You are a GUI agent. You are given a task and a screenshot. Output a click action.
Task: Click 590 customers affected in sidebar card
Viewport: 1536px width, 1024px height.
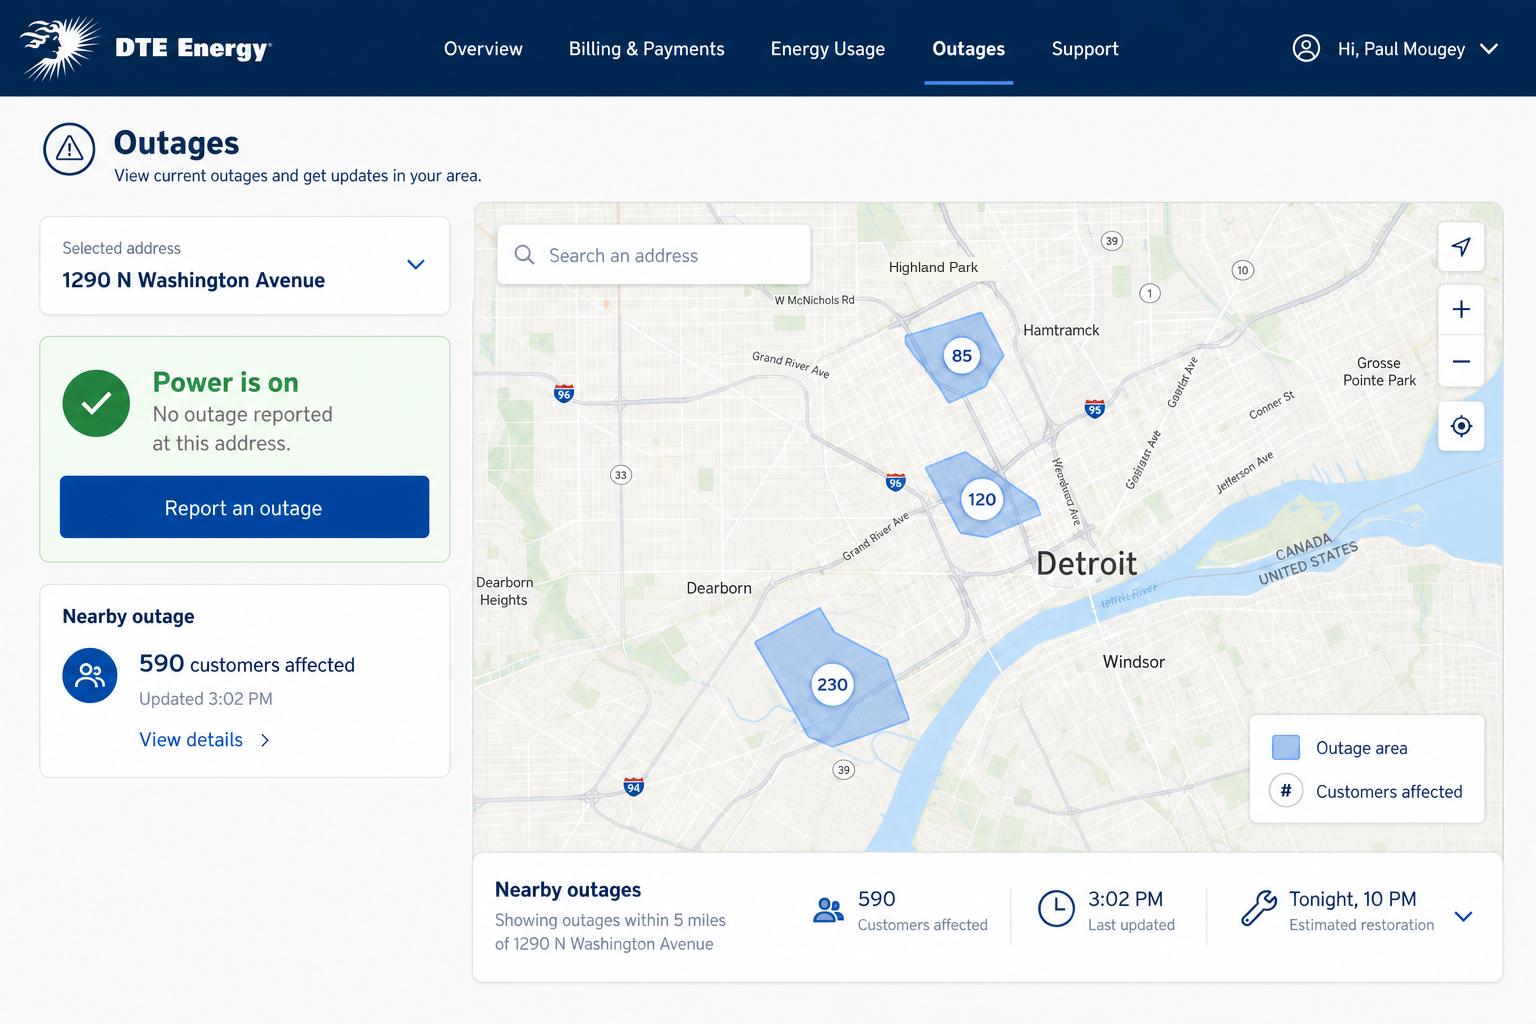pos(247,664)
